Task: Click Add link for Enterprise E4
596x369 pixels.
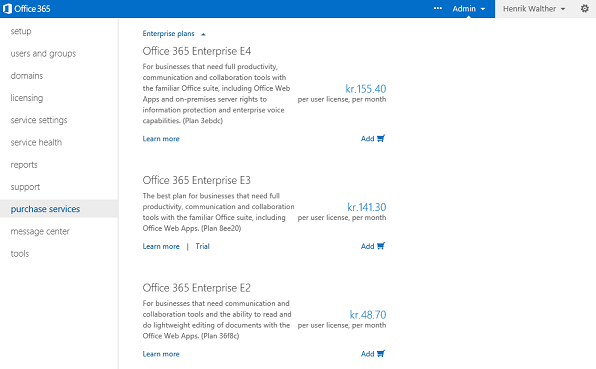Action: tap(368, 139)
